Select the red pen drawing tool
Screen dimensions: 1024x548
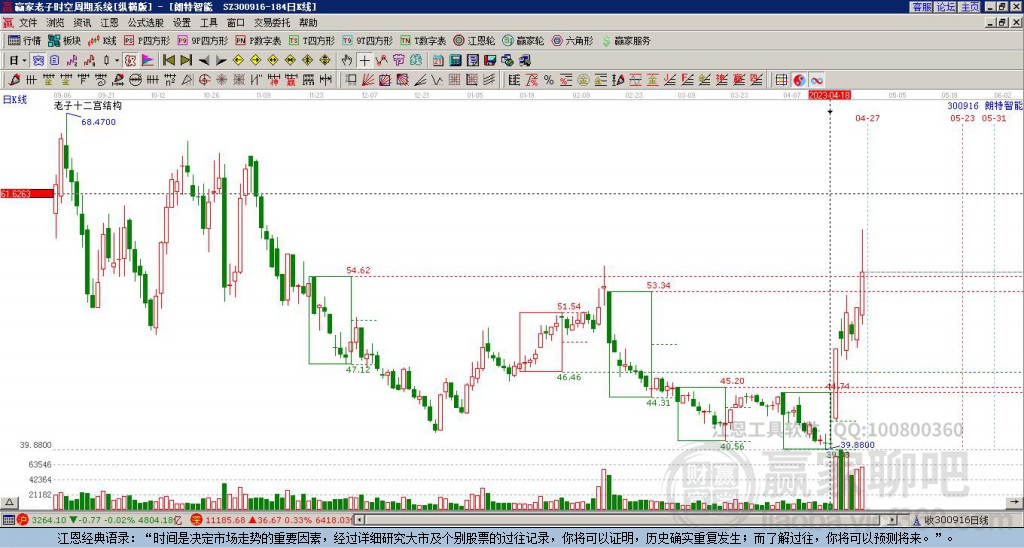pyautogui.click(x=14, y=80)
